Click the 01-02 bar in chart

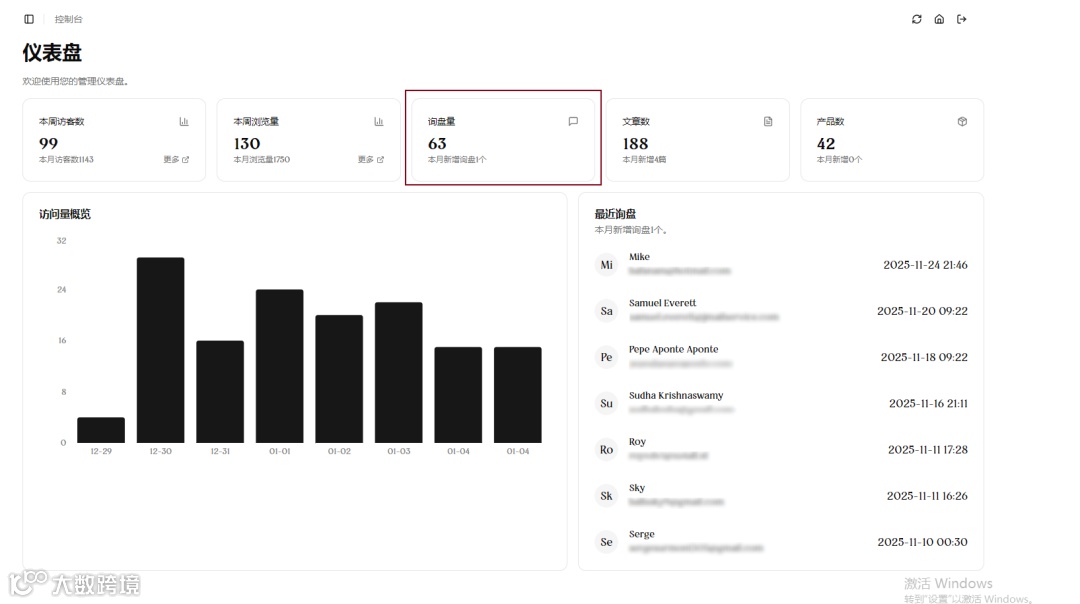coord(339,379)
